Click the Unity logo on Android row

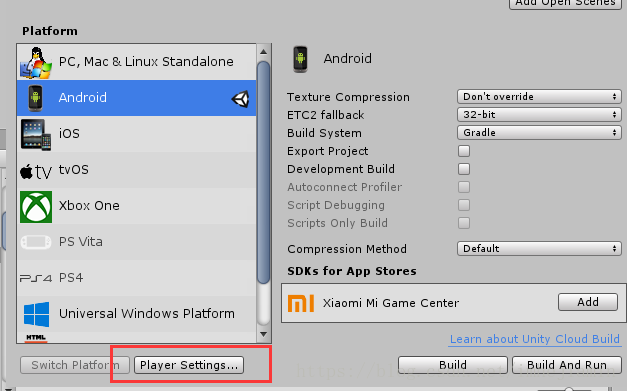click(x=240, y=99)
